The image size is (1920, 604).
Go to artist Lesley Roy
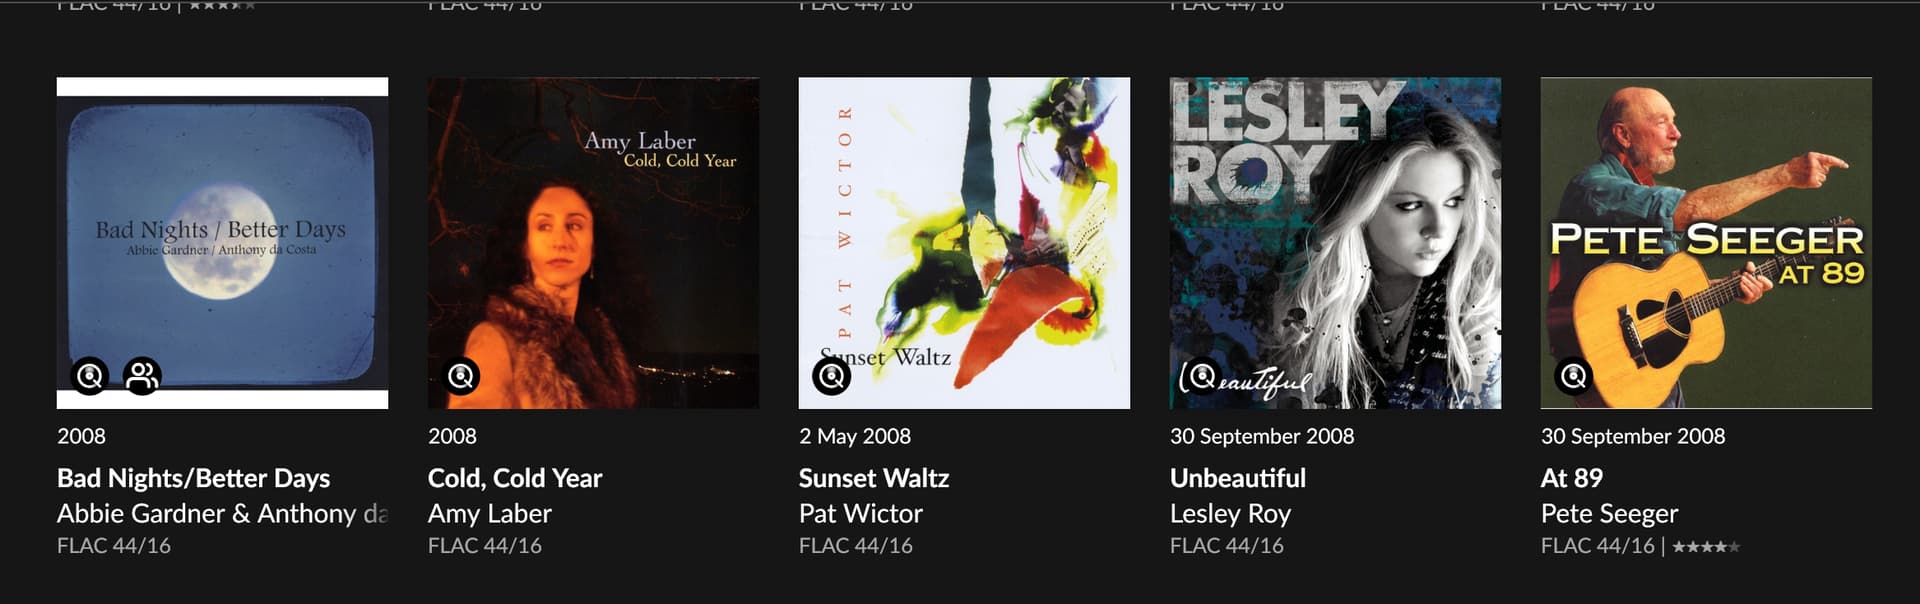click(x=1231, y=514)
